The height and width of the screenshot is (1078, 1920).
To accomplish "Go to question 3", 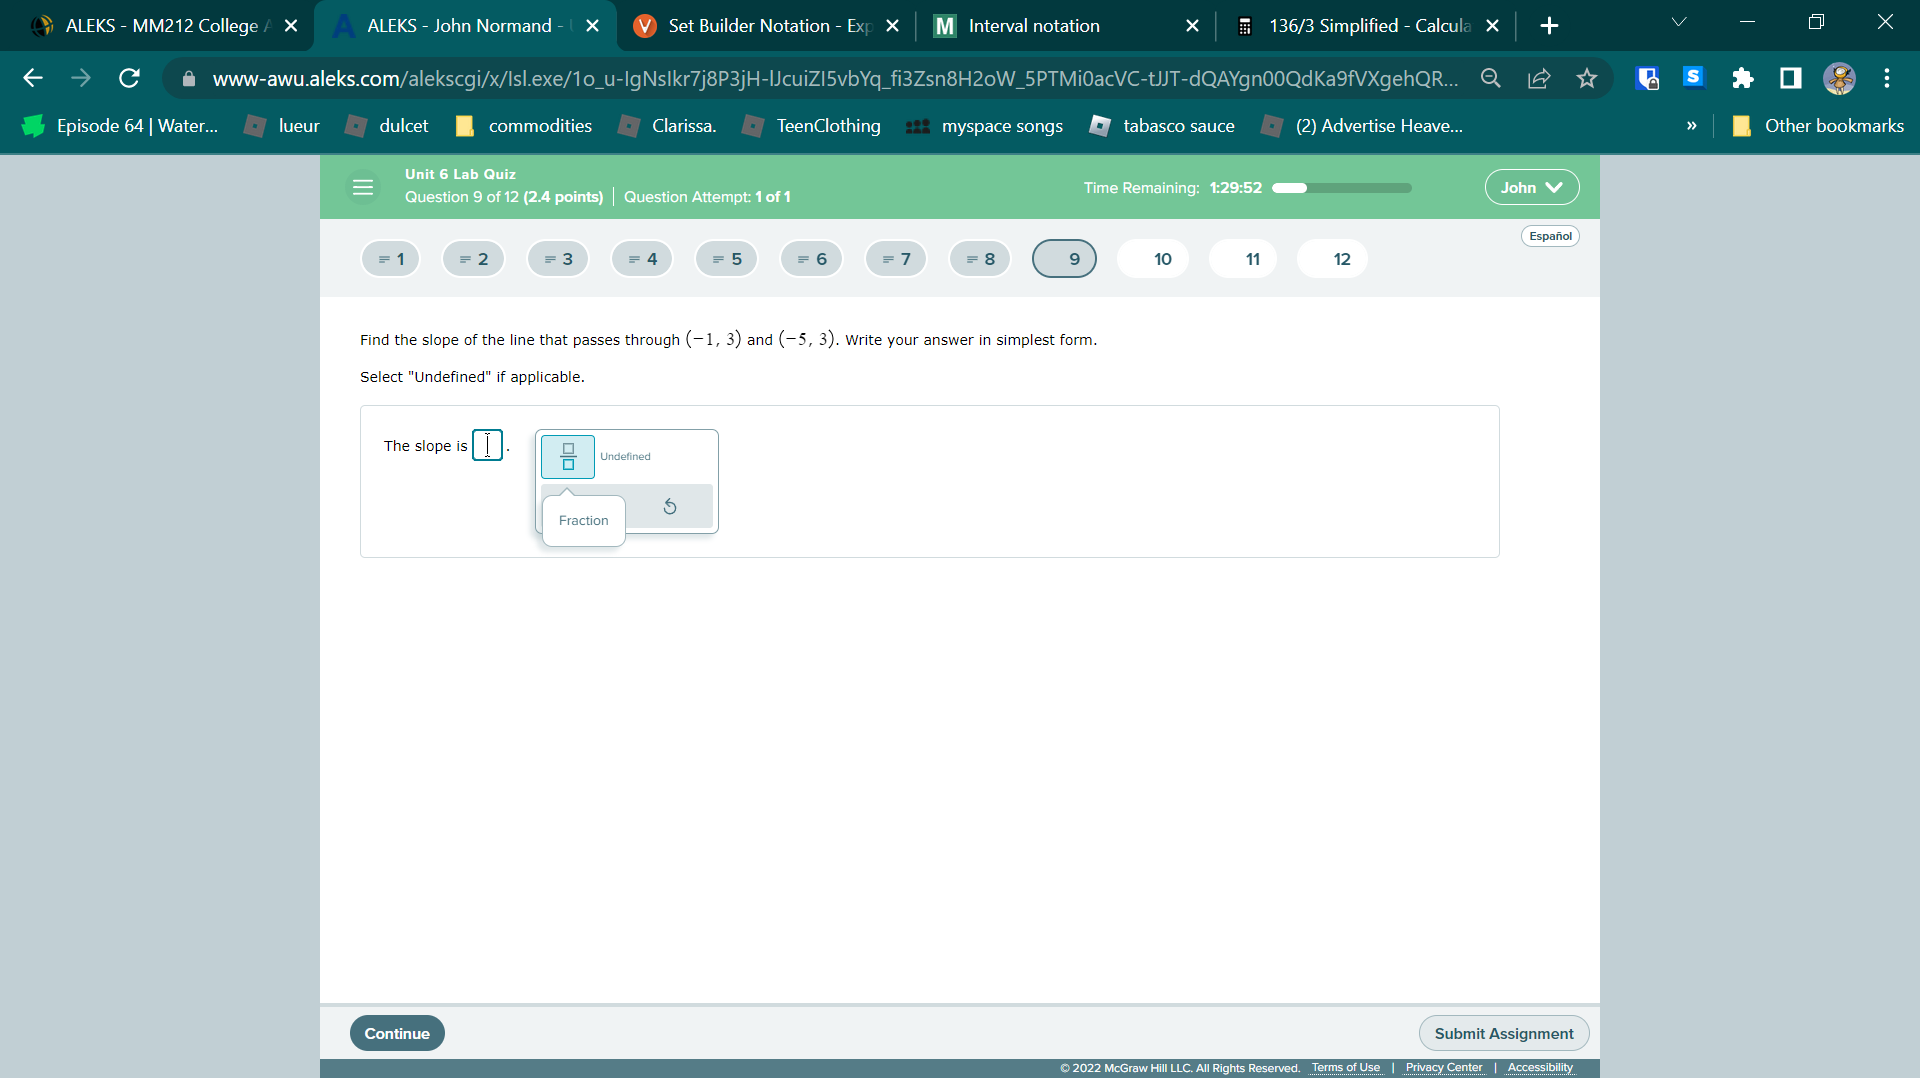I will (558, 259).
